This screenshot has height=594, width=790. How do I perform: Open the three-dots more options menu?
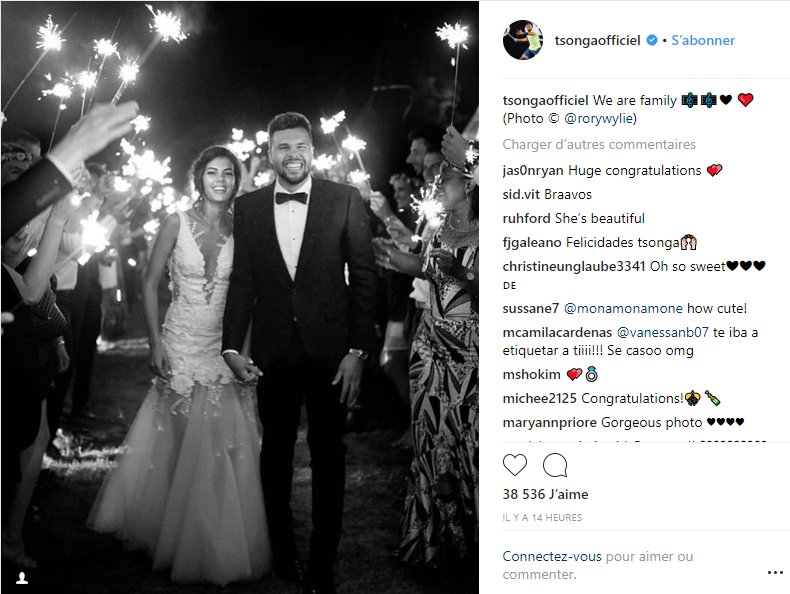pos(775,572)
